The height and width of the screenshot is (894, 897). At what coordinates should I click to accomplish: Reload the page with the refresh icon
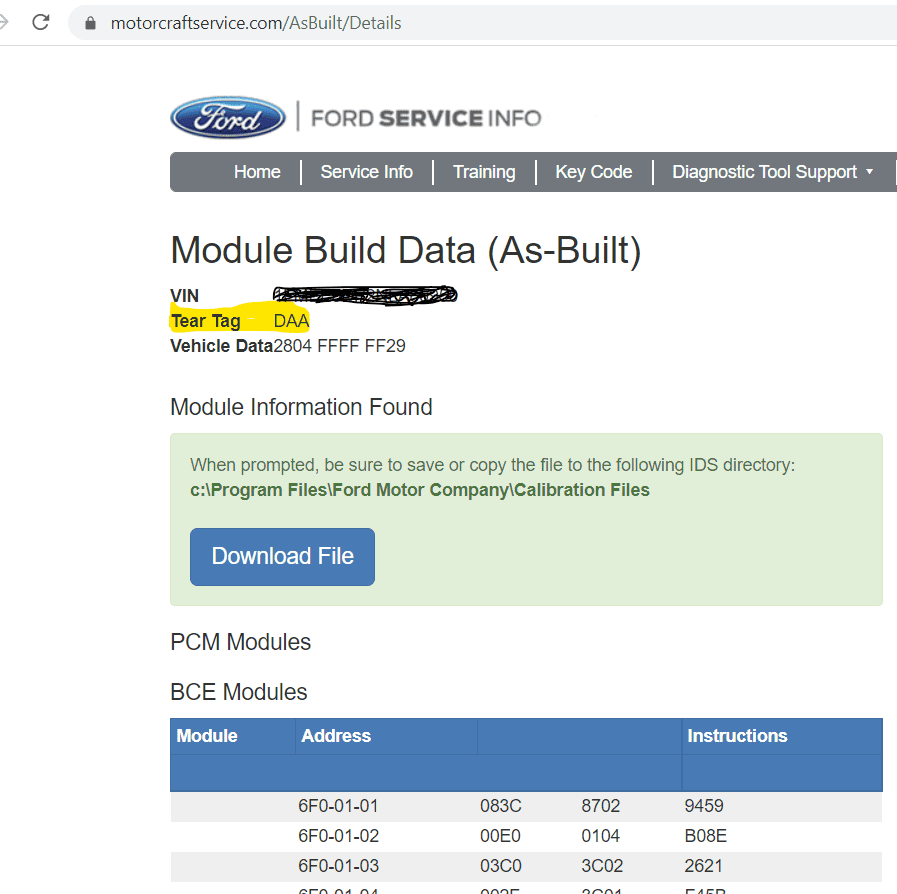(x=41, y=22)
